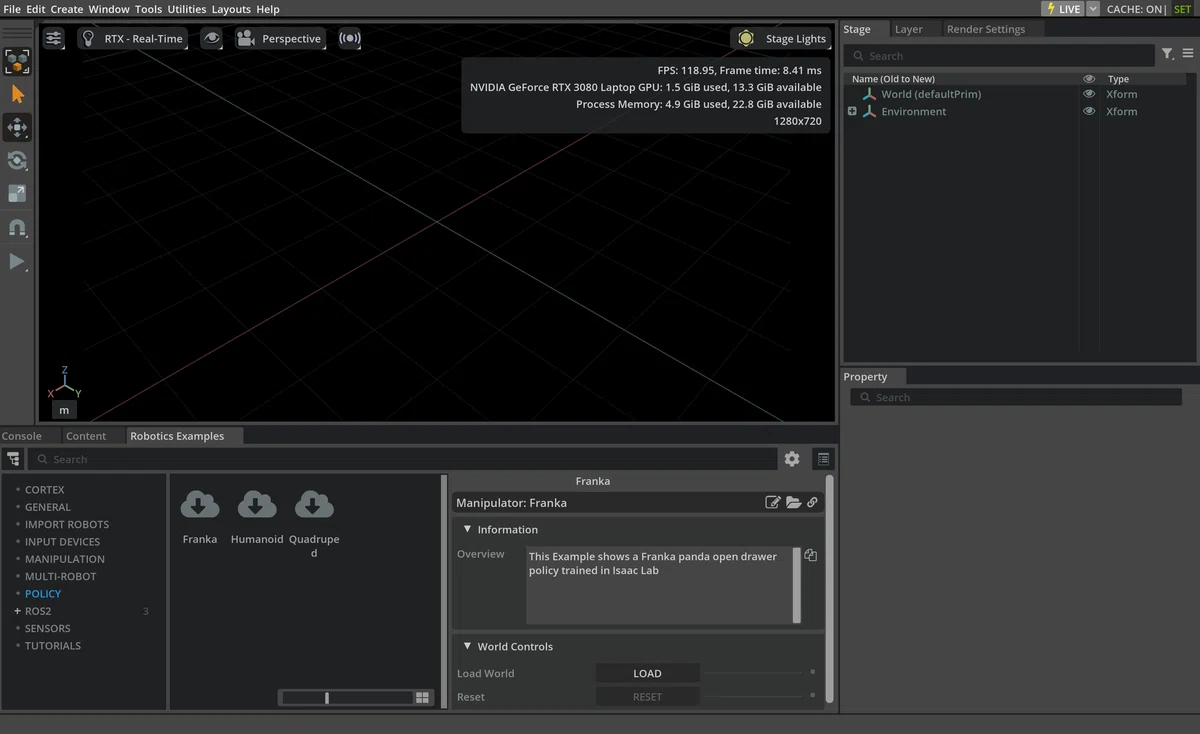Open the Layouts menu

(231, 9)
